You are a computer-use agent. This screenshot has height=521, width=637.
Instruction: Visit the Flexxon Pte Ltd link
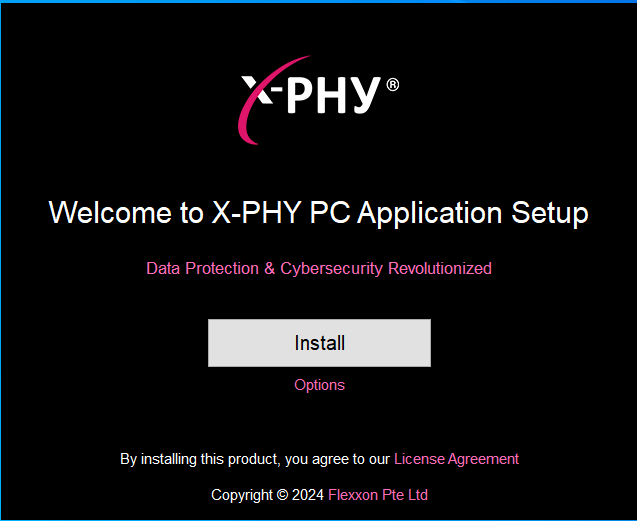378,495
